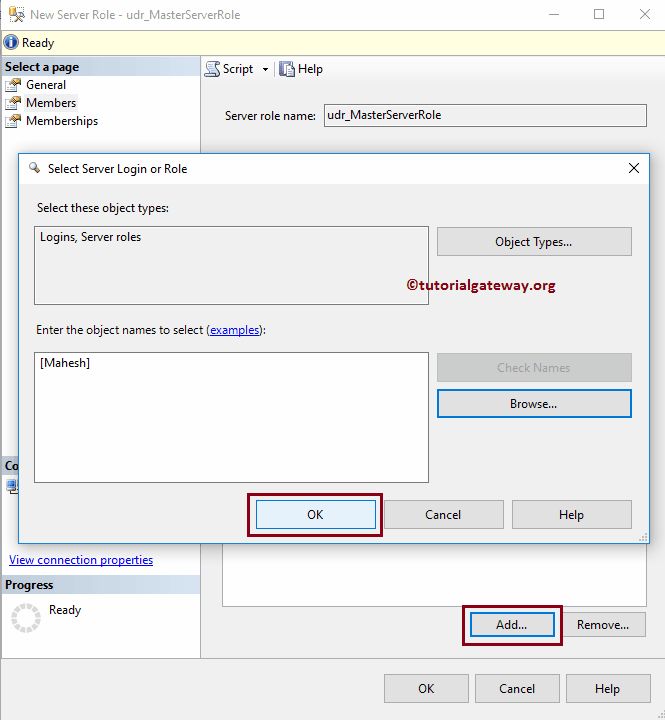Click the object names text box with [Mahesh]
This screenshot has height=720, width=665.
231,417
